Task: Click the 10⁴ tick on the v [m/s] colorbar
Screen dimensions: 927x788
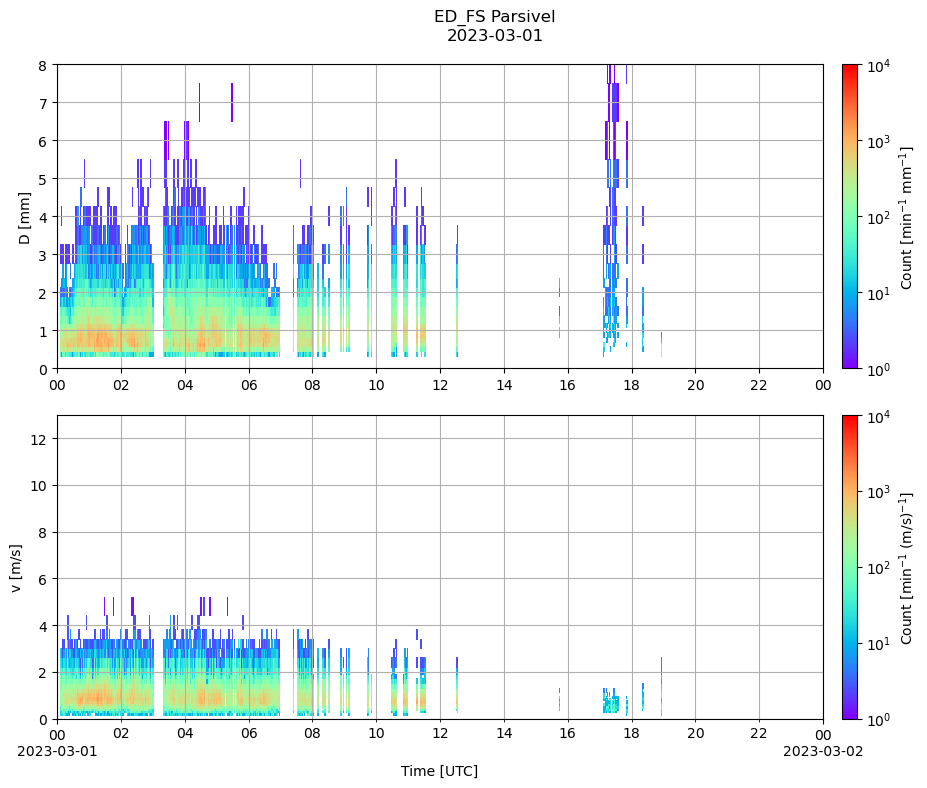Action: coord(879,416)
